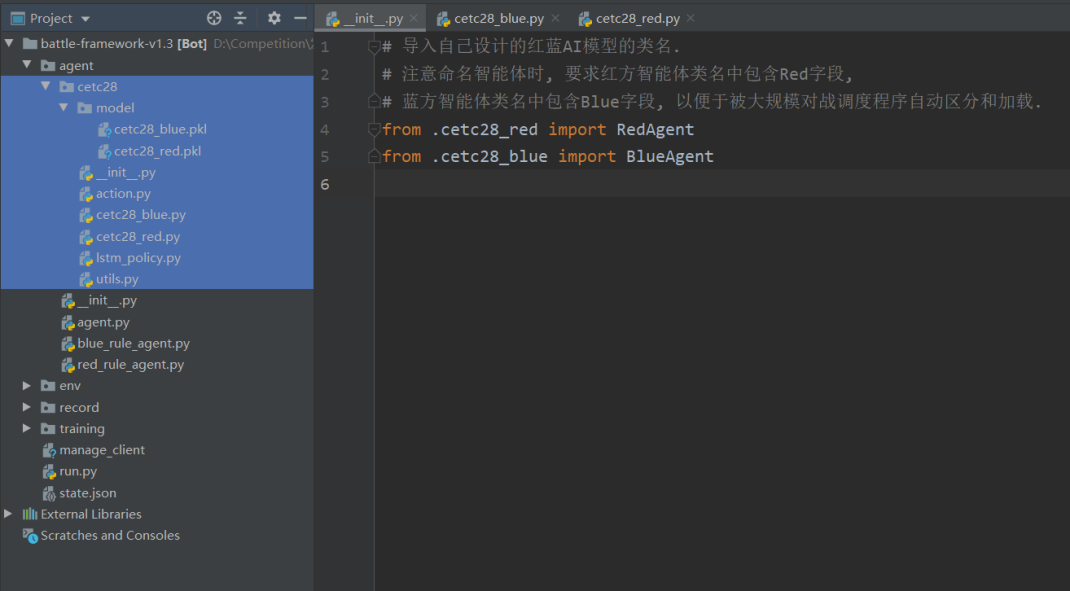Expand the record folder
Viewport: 1070px width, 591px height.
click(27, 407)
